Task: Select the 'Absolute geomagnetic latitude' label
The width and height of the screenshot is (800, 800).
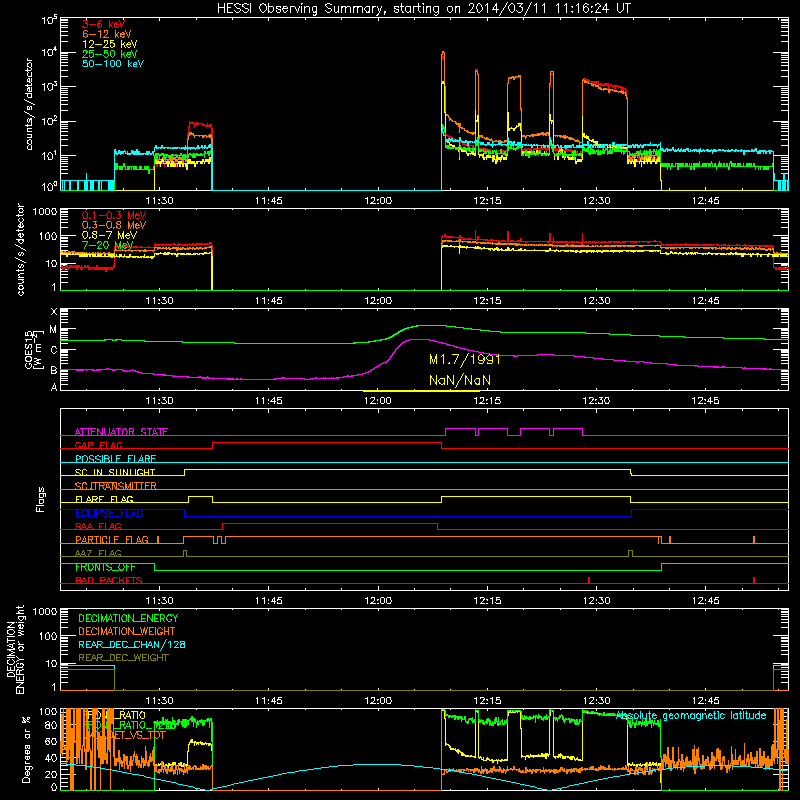Action: [691, 715]
